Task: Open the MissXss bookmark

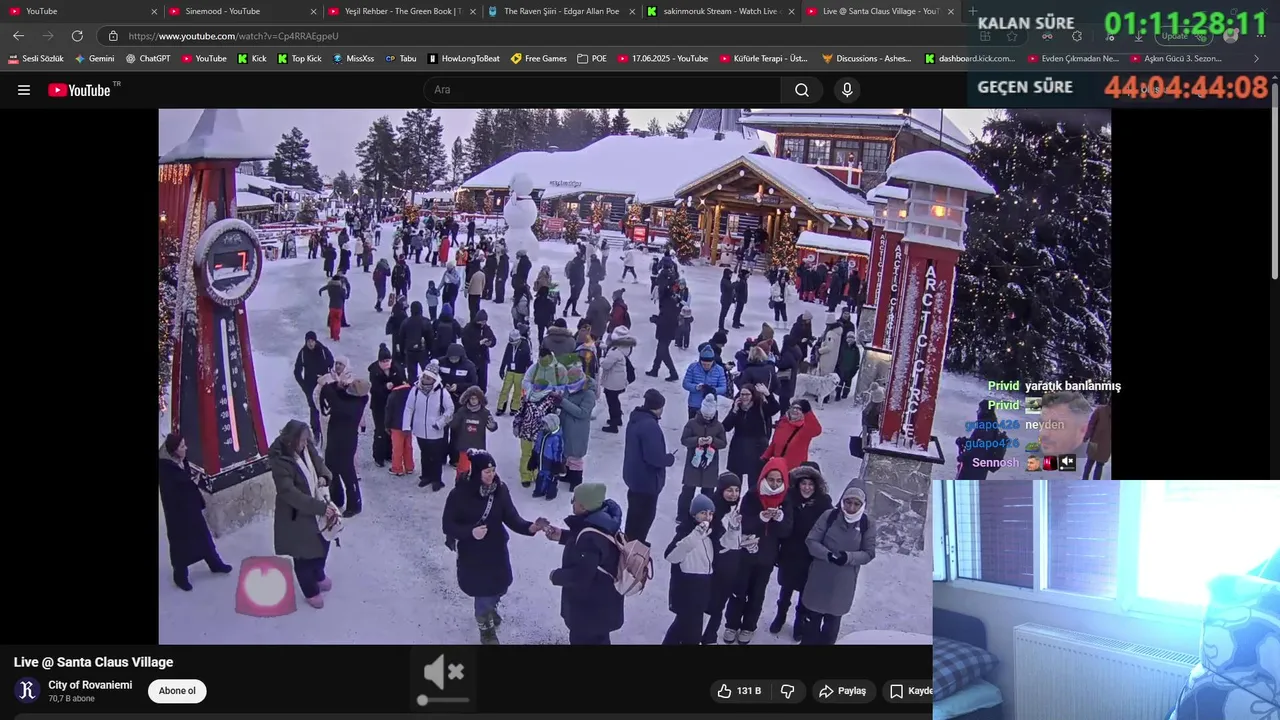Action: (x=353, y=59)
